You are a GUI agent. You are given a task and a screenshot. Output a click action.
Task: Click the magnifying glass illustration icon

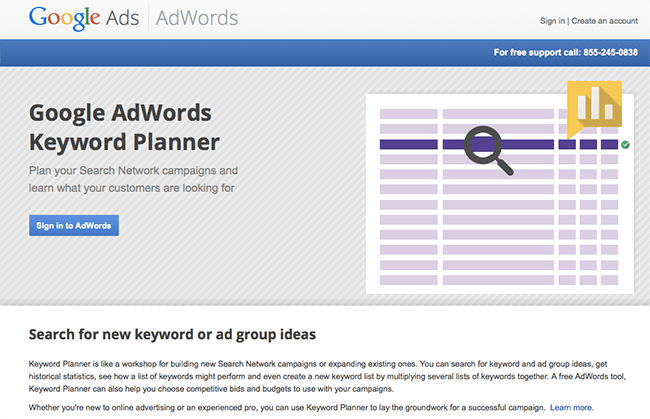point(488,150)
